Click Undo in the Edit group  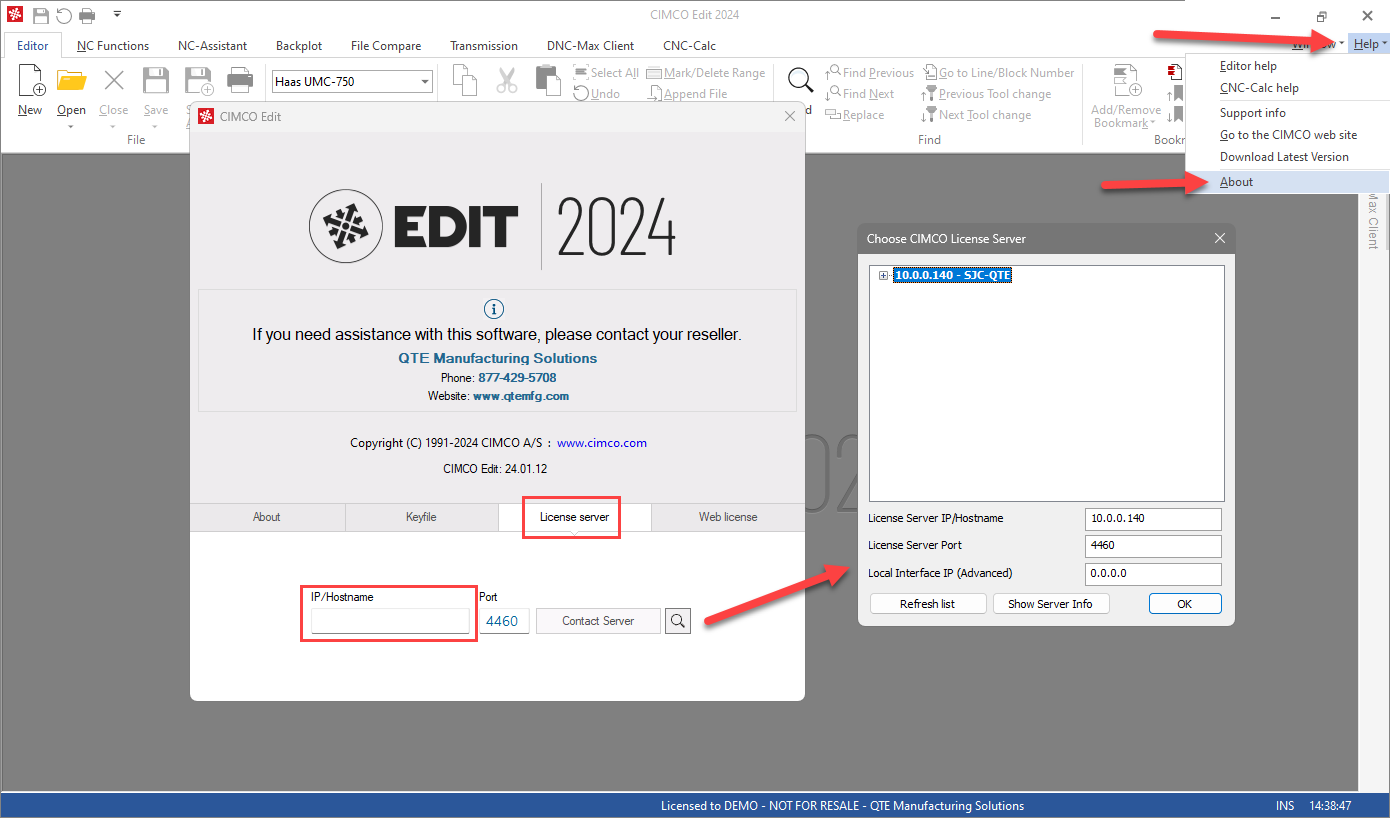597,94
